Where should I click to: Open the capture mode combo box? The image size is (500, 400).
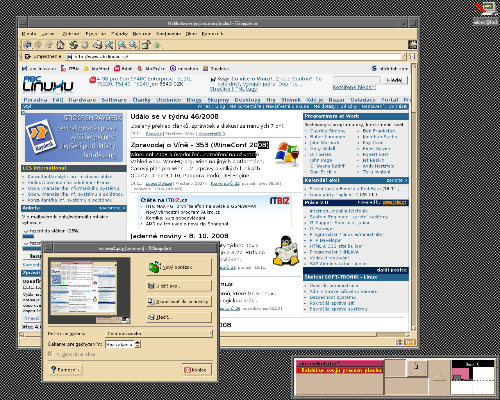(x=159, y=333)
